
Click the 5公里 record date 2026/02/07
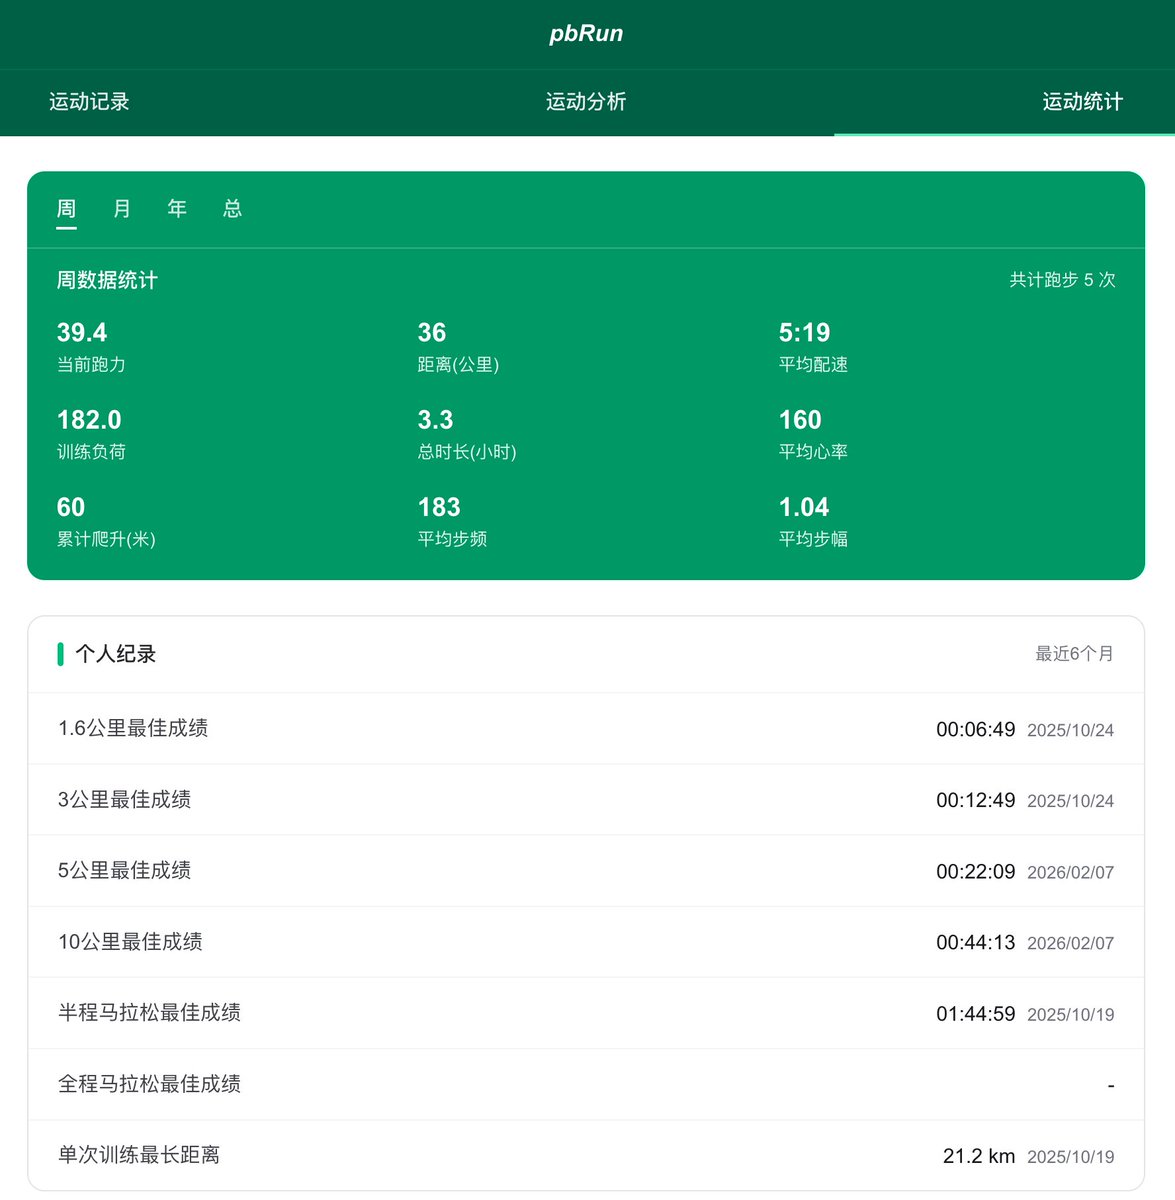[1070, 873]
